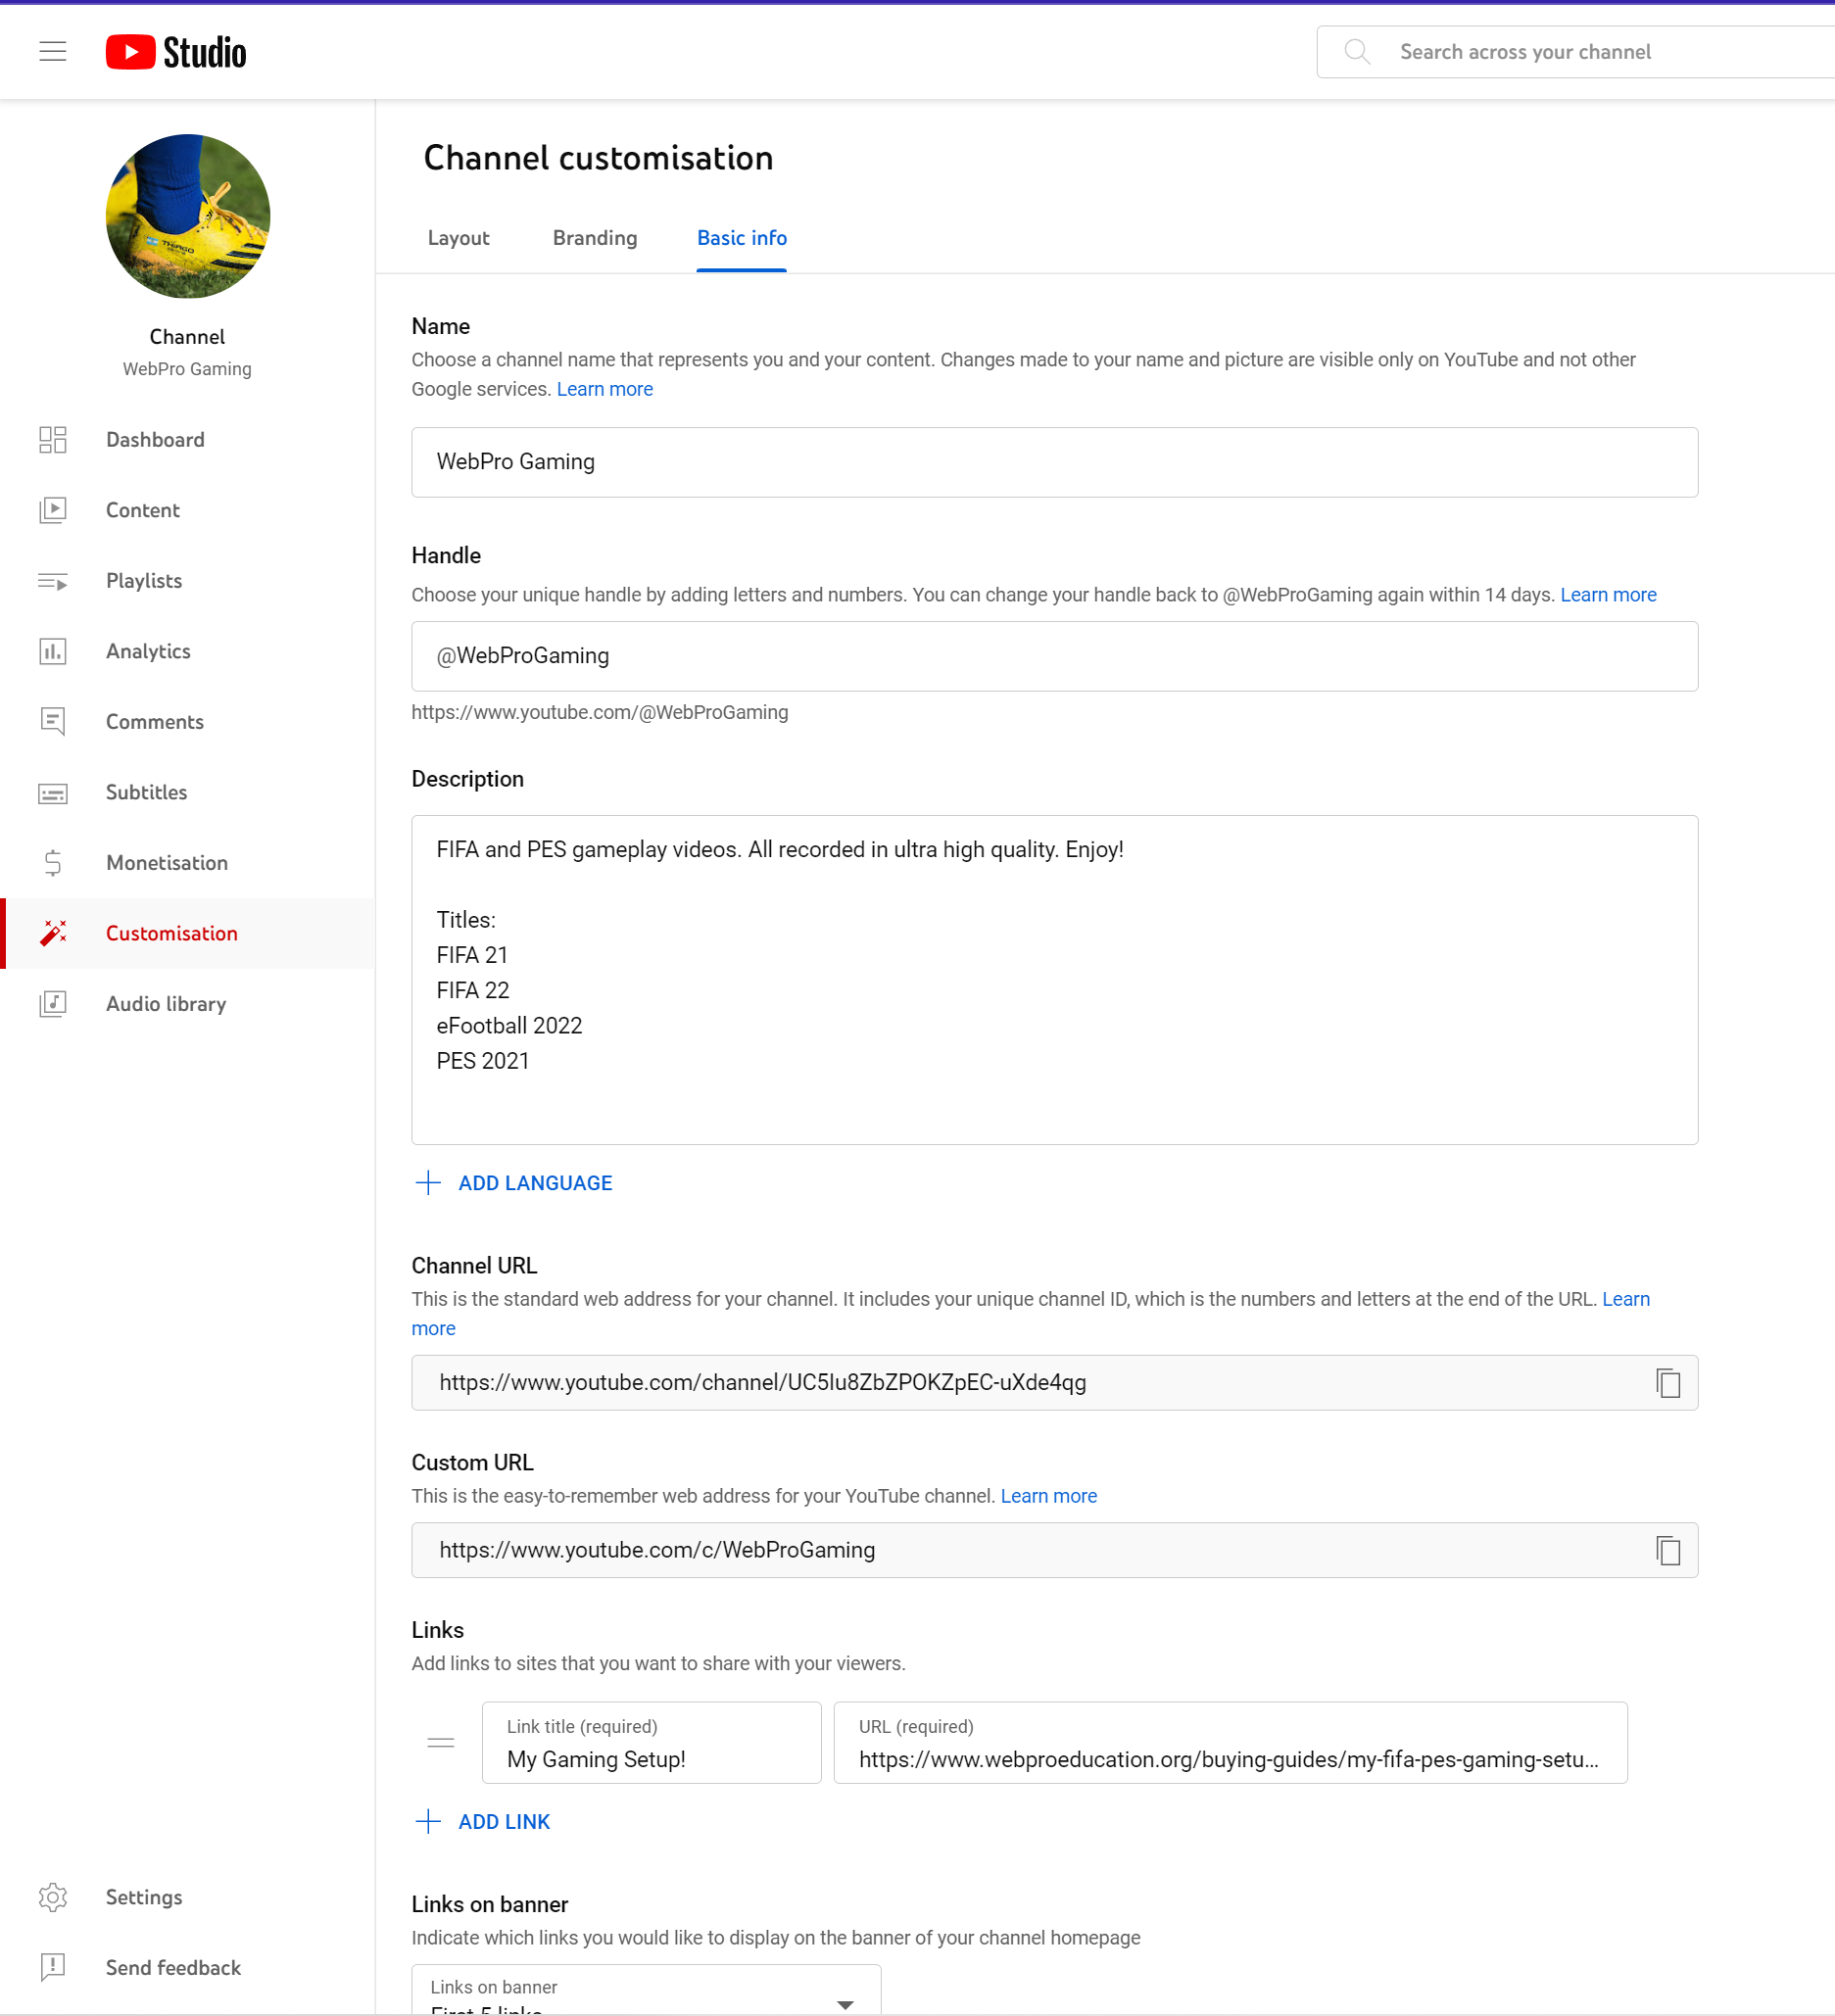Click the Send feedback exclamation icon

click(x=53, y=1968)
